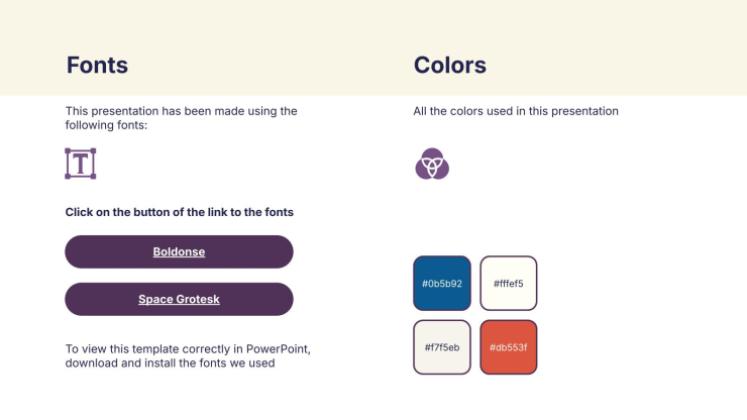Click the 'All the colors used' description
Viewport: 747px width, 420px height.
[x=516, y=111]
